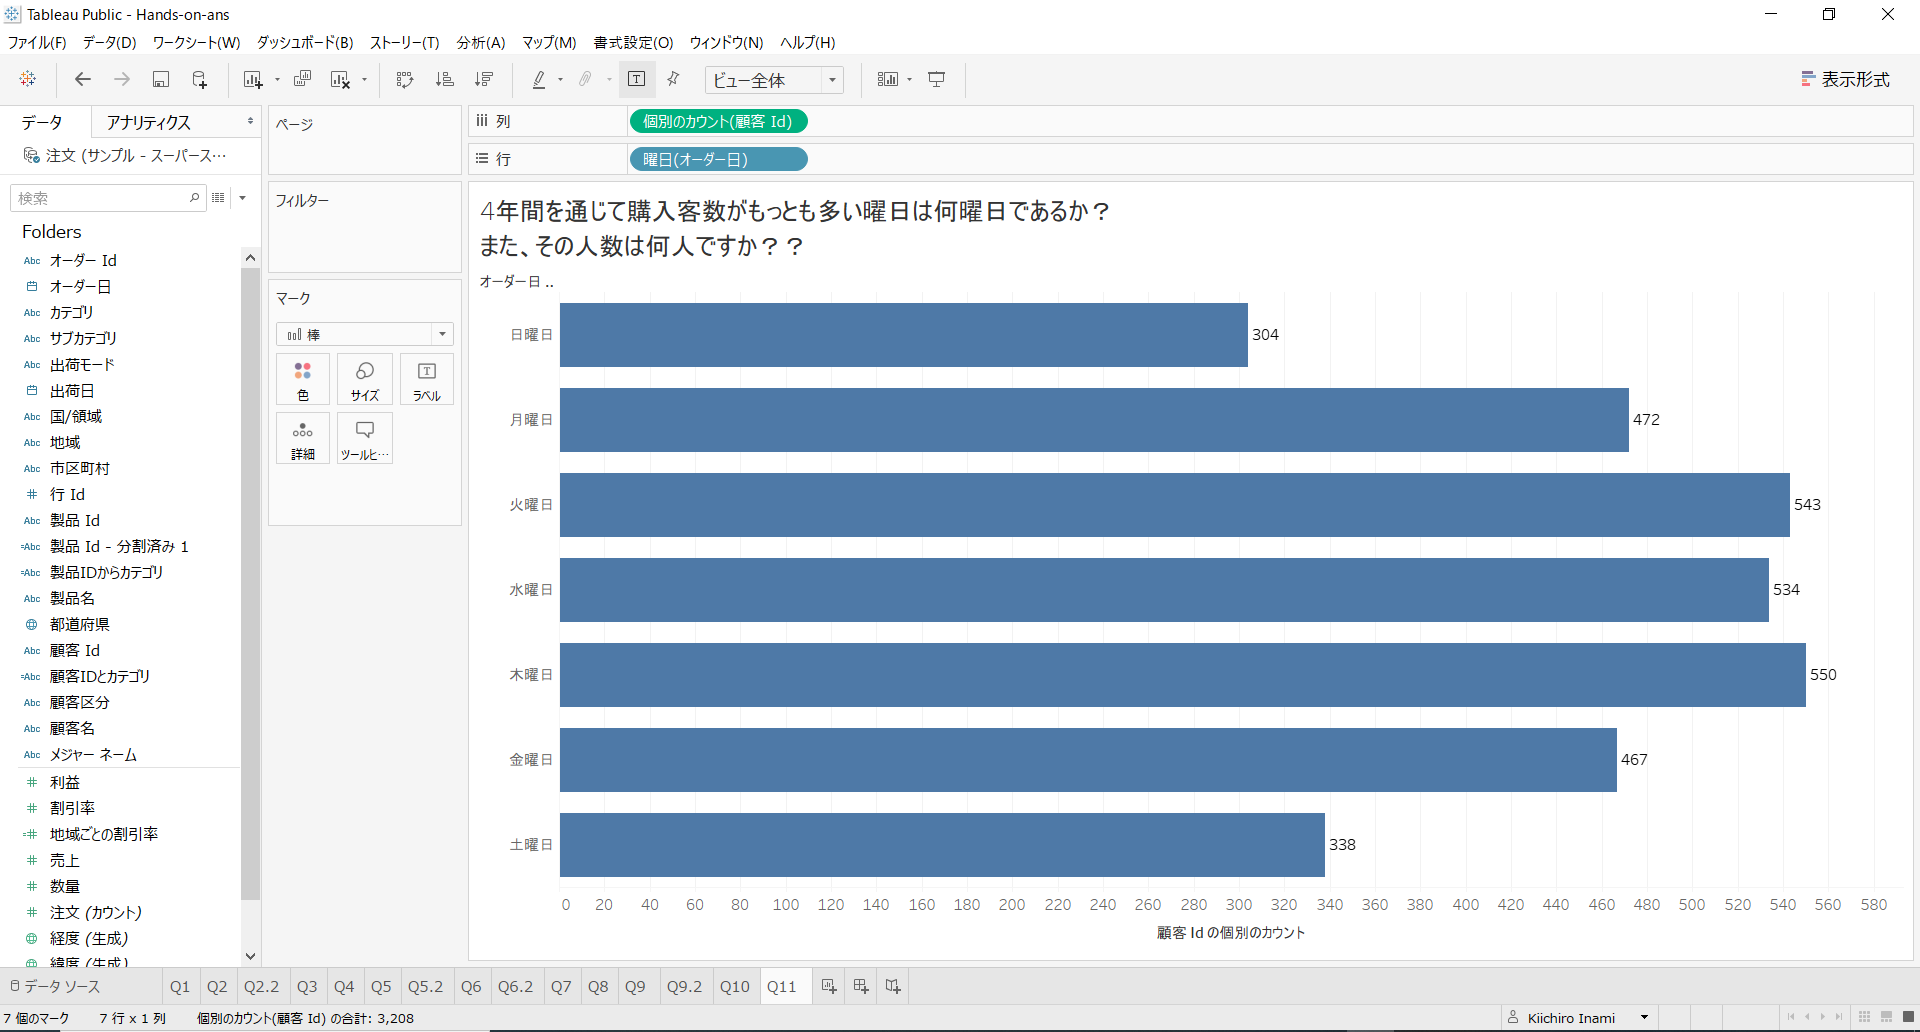This screenshot has width=1920, height=1032.
Task: Expand the new worksheet dropdown arrow
Action: (277, 80)
